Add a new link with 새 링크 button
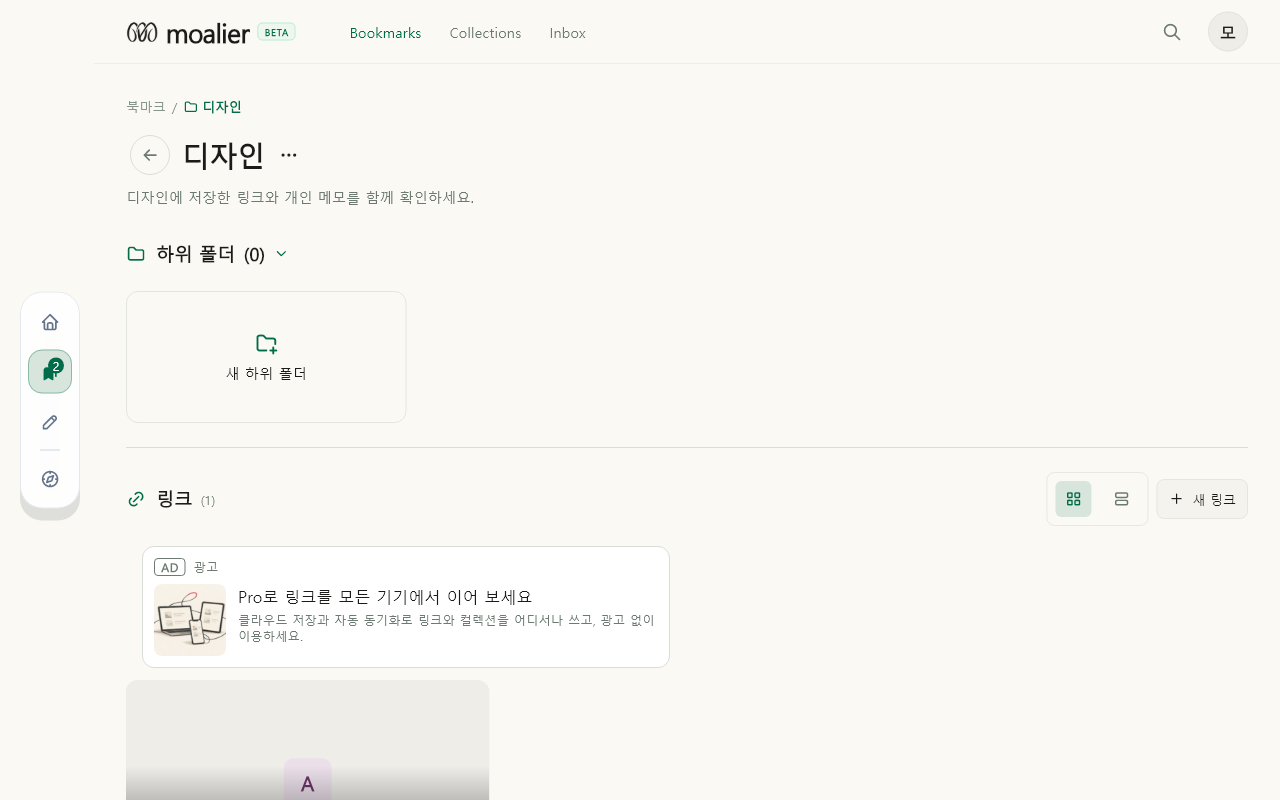1280x800 pixels. [x=1202, y=499]
